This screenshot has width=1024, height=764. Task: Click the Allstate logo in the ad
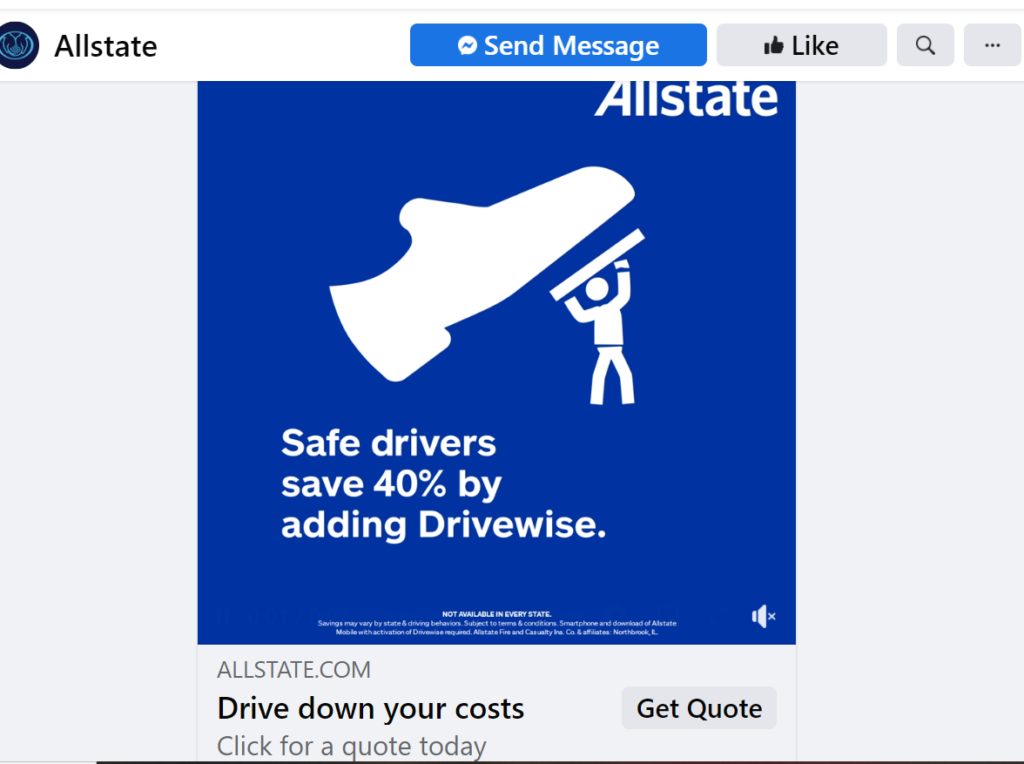click(x=686, y=99)
